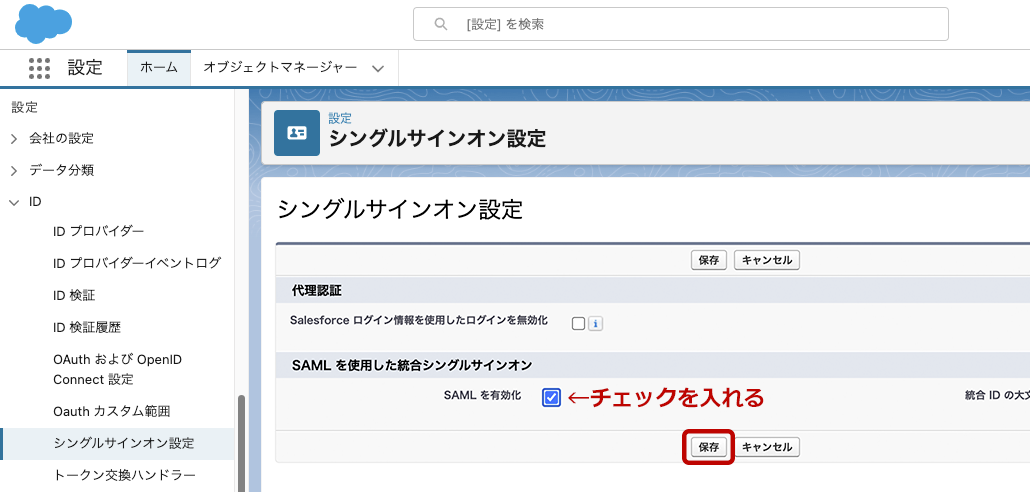
Task: Switch to the ホーム tab
Action: (x=158, y=67)
